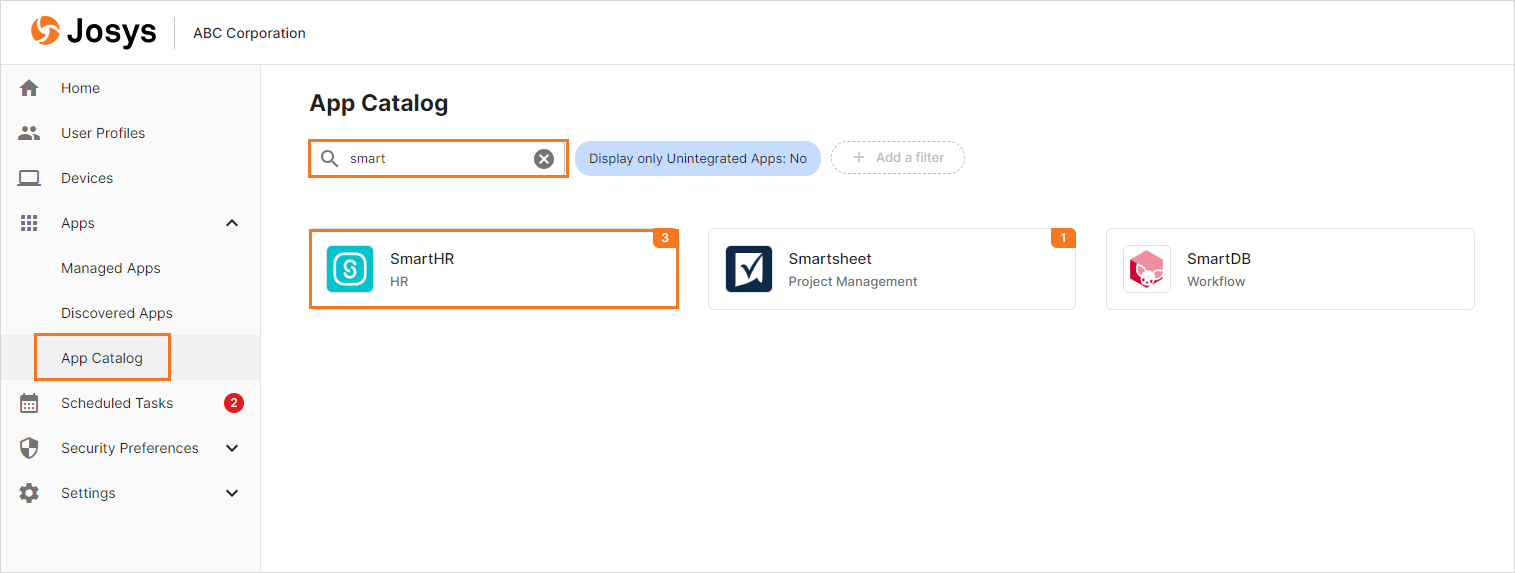Select App Catalog submenu item
1515x573 pixels.
(x=102, y=358)
